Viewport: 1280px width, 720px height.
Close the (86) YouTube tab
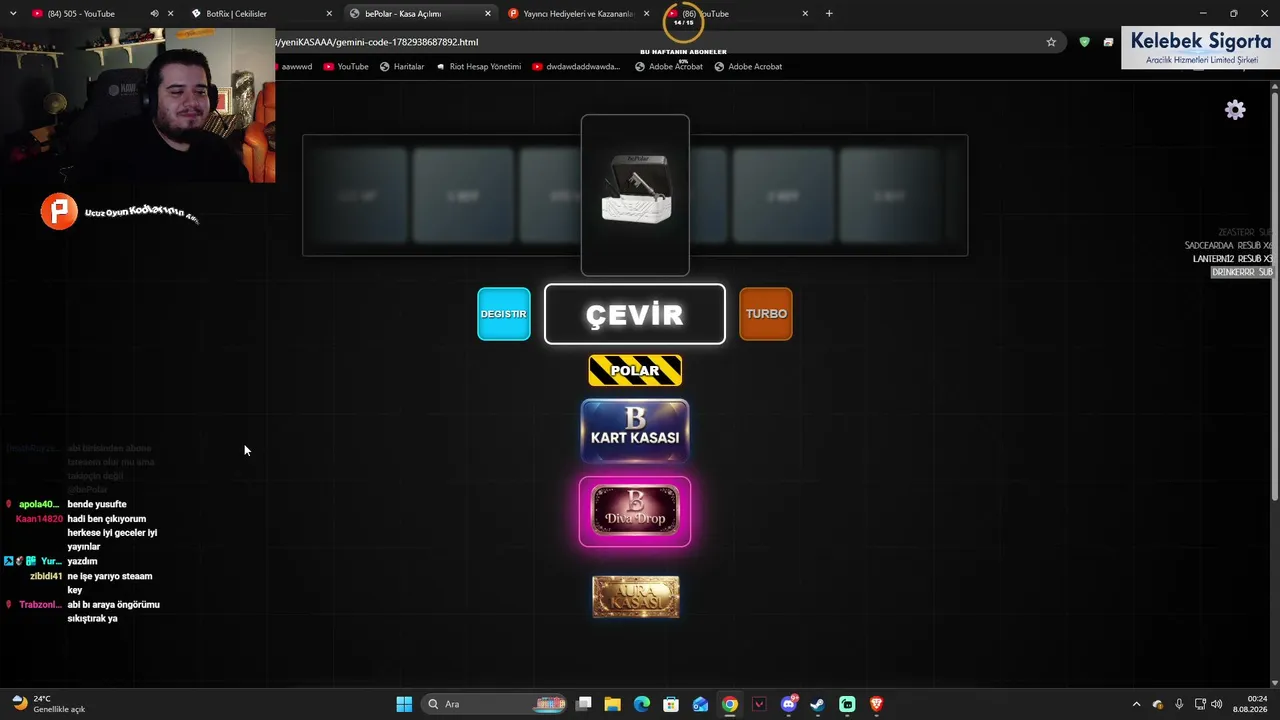(805, 14)
